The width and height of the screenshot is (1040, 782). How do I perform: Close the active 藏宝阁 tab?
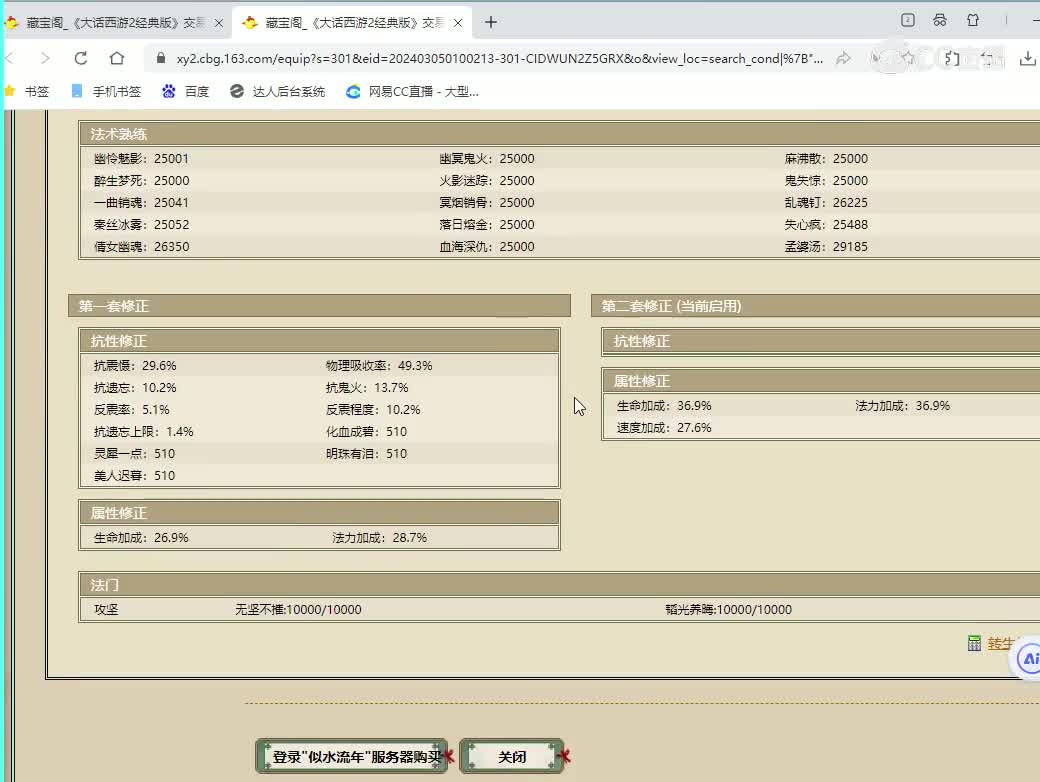(458, 23)
